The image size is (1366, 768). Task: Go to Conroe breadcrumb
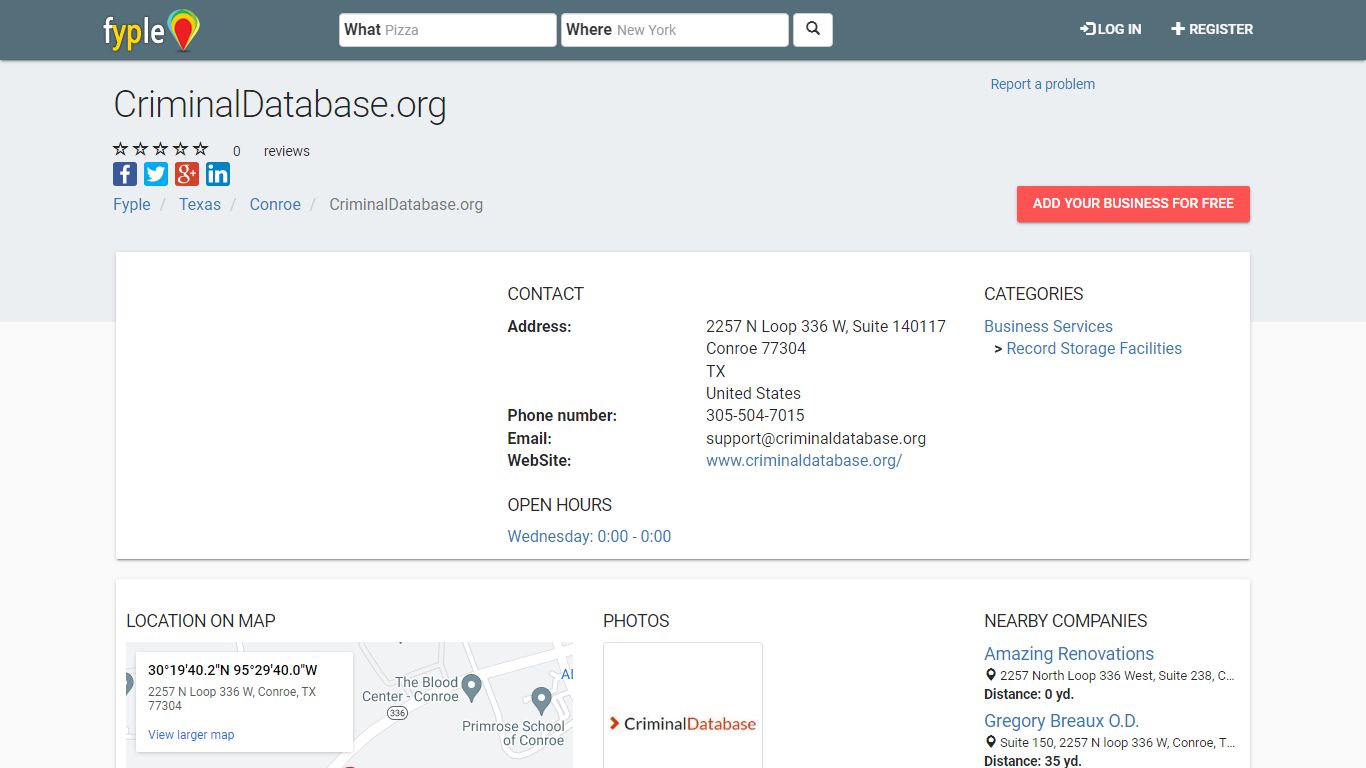(x=275, y=204)
